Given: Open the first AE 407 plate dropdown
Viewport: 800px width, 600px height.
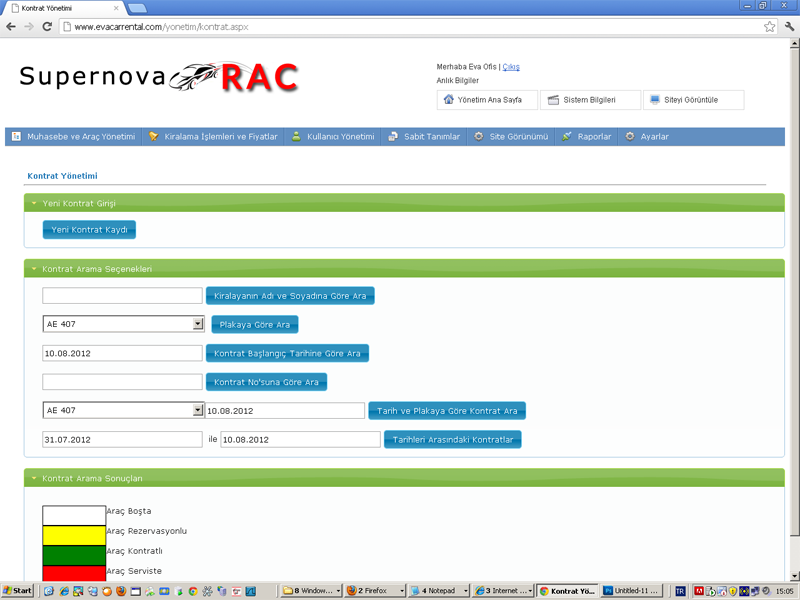Looking at the screenshot, I should click(x=198, y=323).
